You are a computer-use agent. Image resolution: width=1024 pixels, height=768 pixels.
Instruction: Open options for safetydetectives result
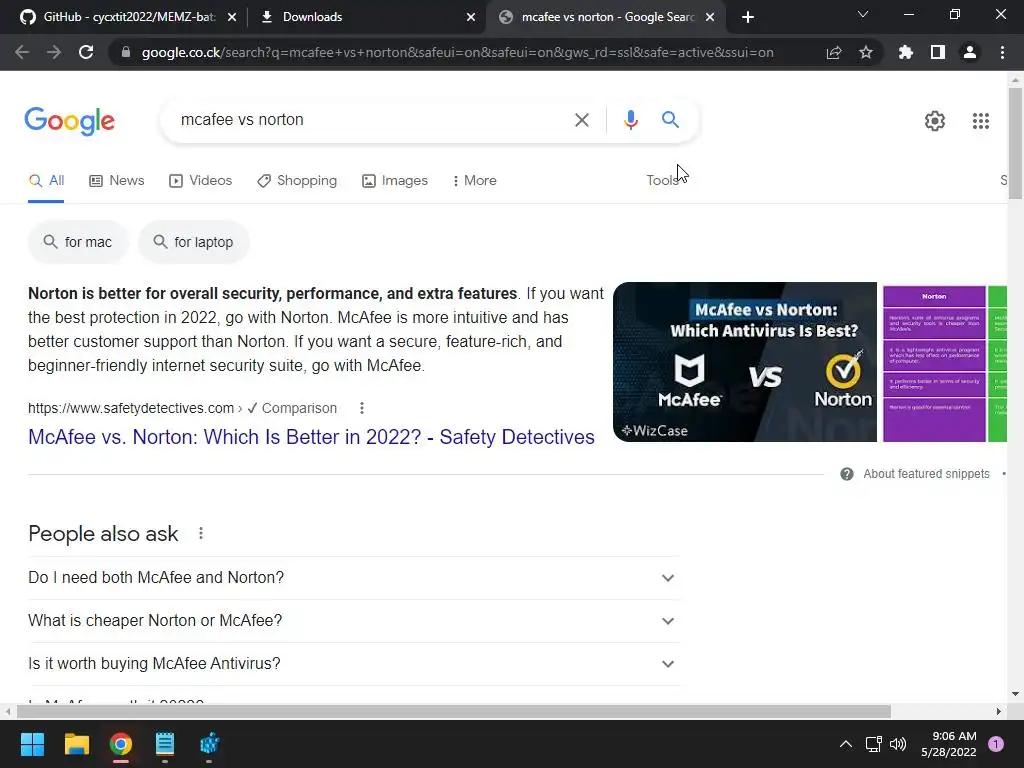point(362,408)
